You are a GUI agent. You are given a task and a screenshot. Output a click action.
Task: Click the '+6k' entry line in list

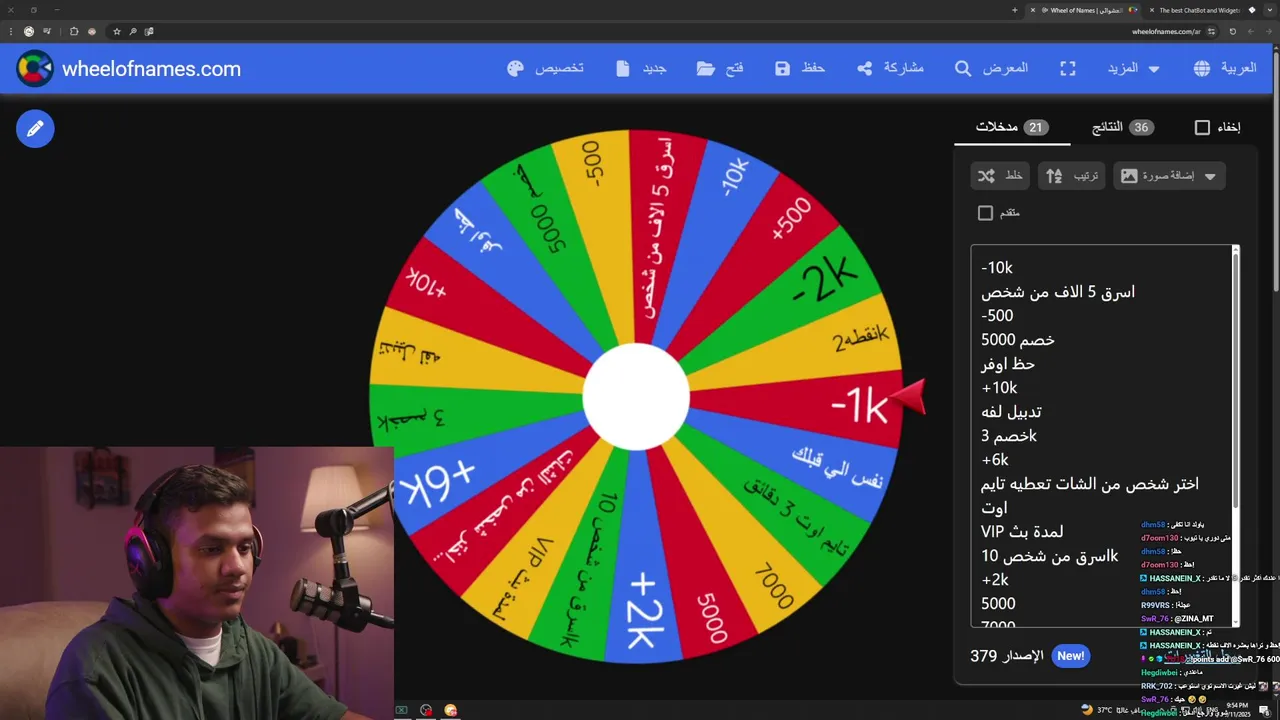click(x=995, y=460)
